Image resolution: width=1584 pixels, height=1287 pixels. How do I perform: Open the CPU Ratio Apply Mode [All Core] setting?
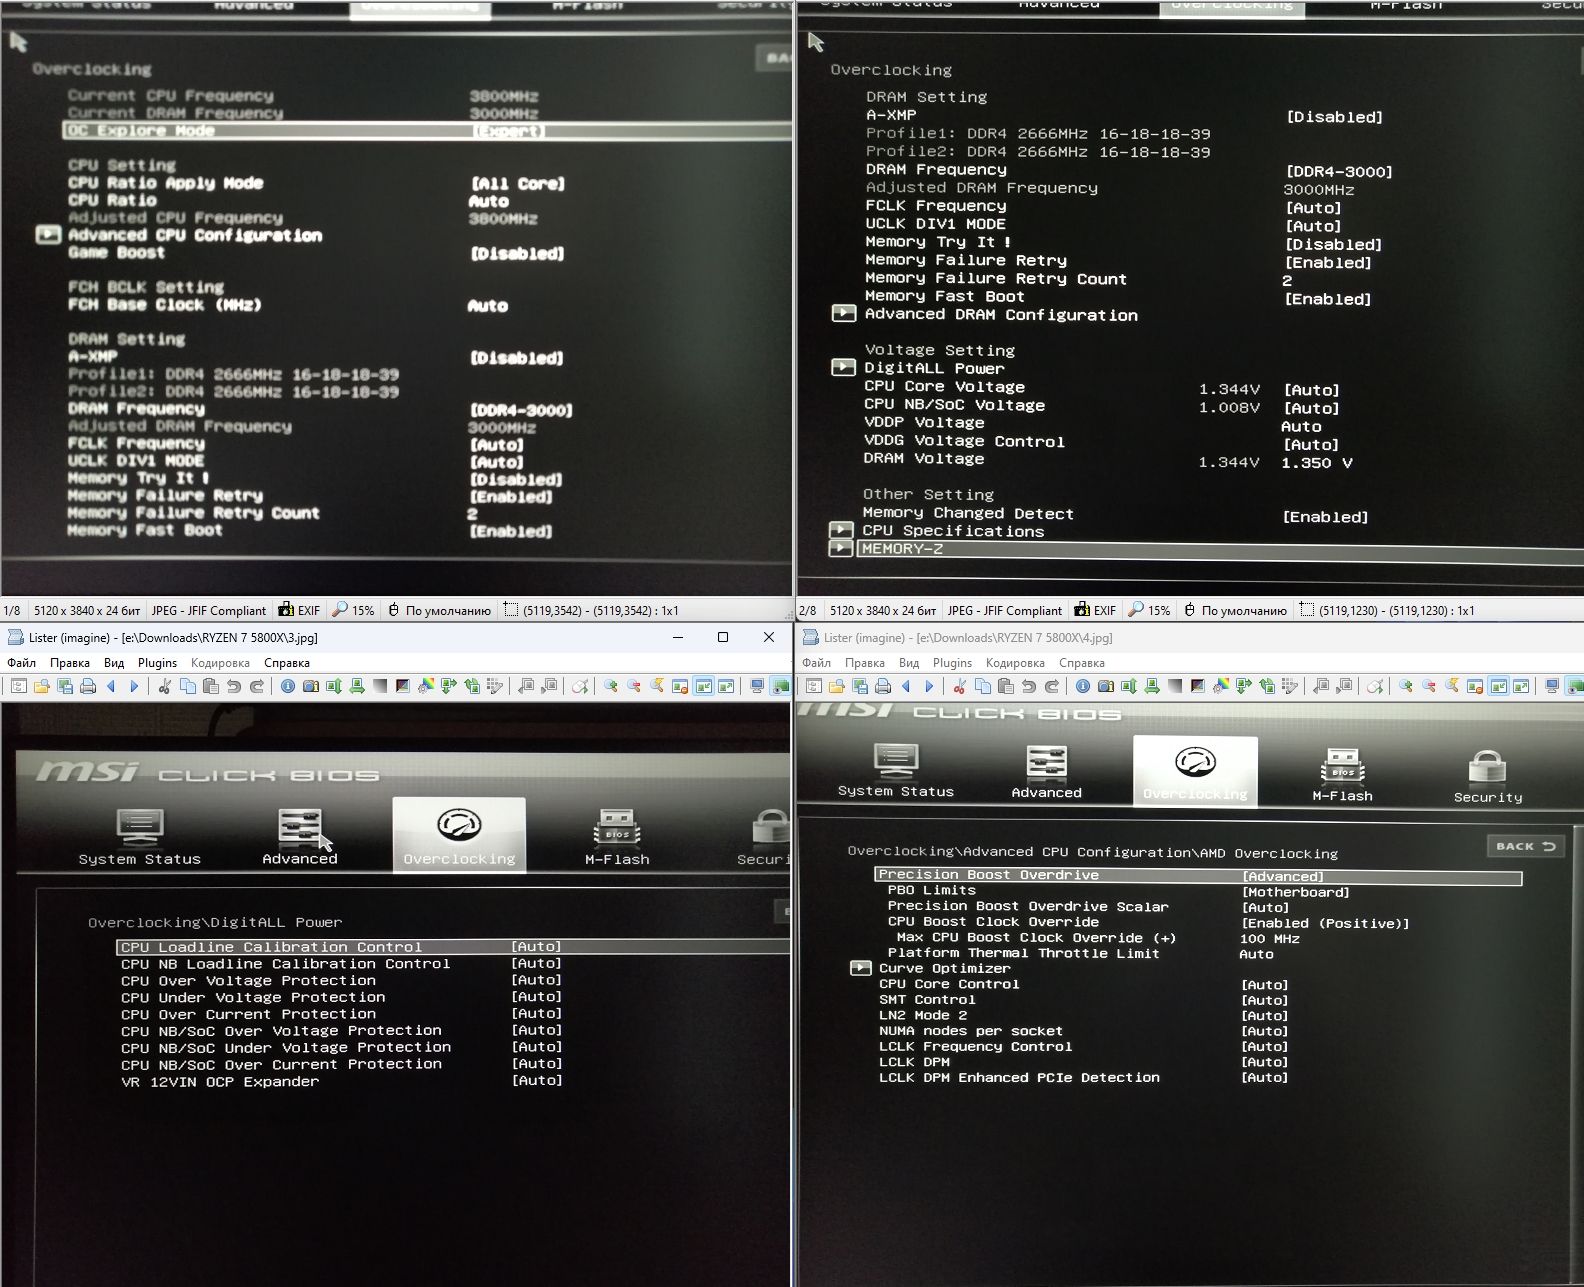pyautogui.click(x=518, y=184)
